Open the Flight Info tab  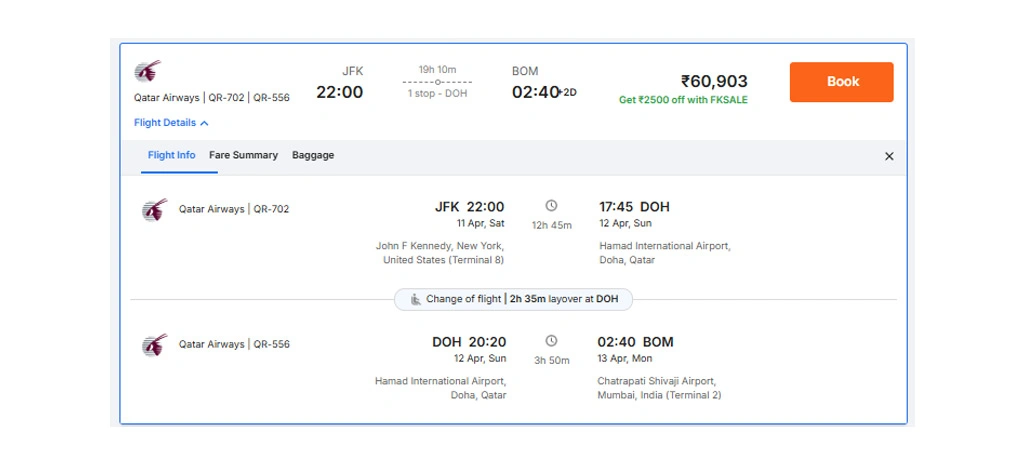[171, 155]
